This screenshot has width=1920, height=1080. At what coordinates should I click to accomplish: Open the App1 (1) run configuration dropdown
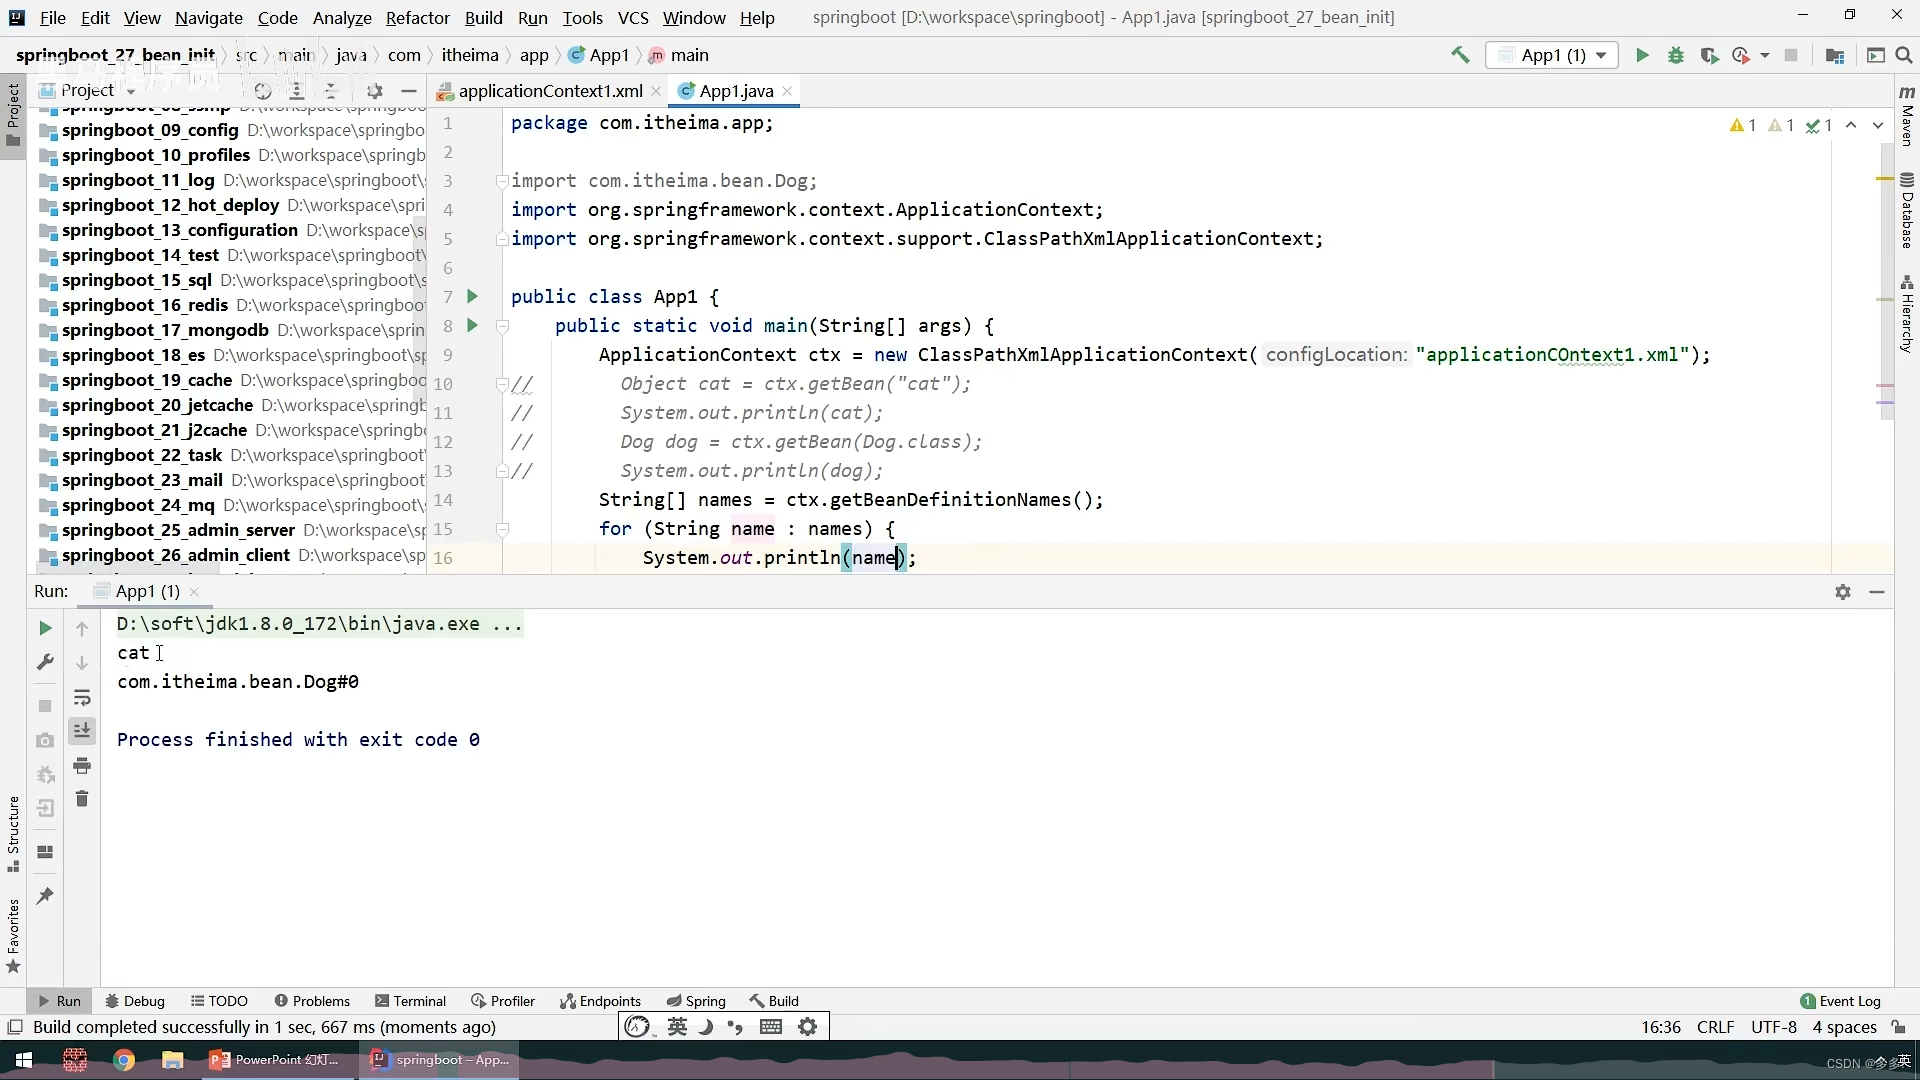click(x=1553, y=55)
